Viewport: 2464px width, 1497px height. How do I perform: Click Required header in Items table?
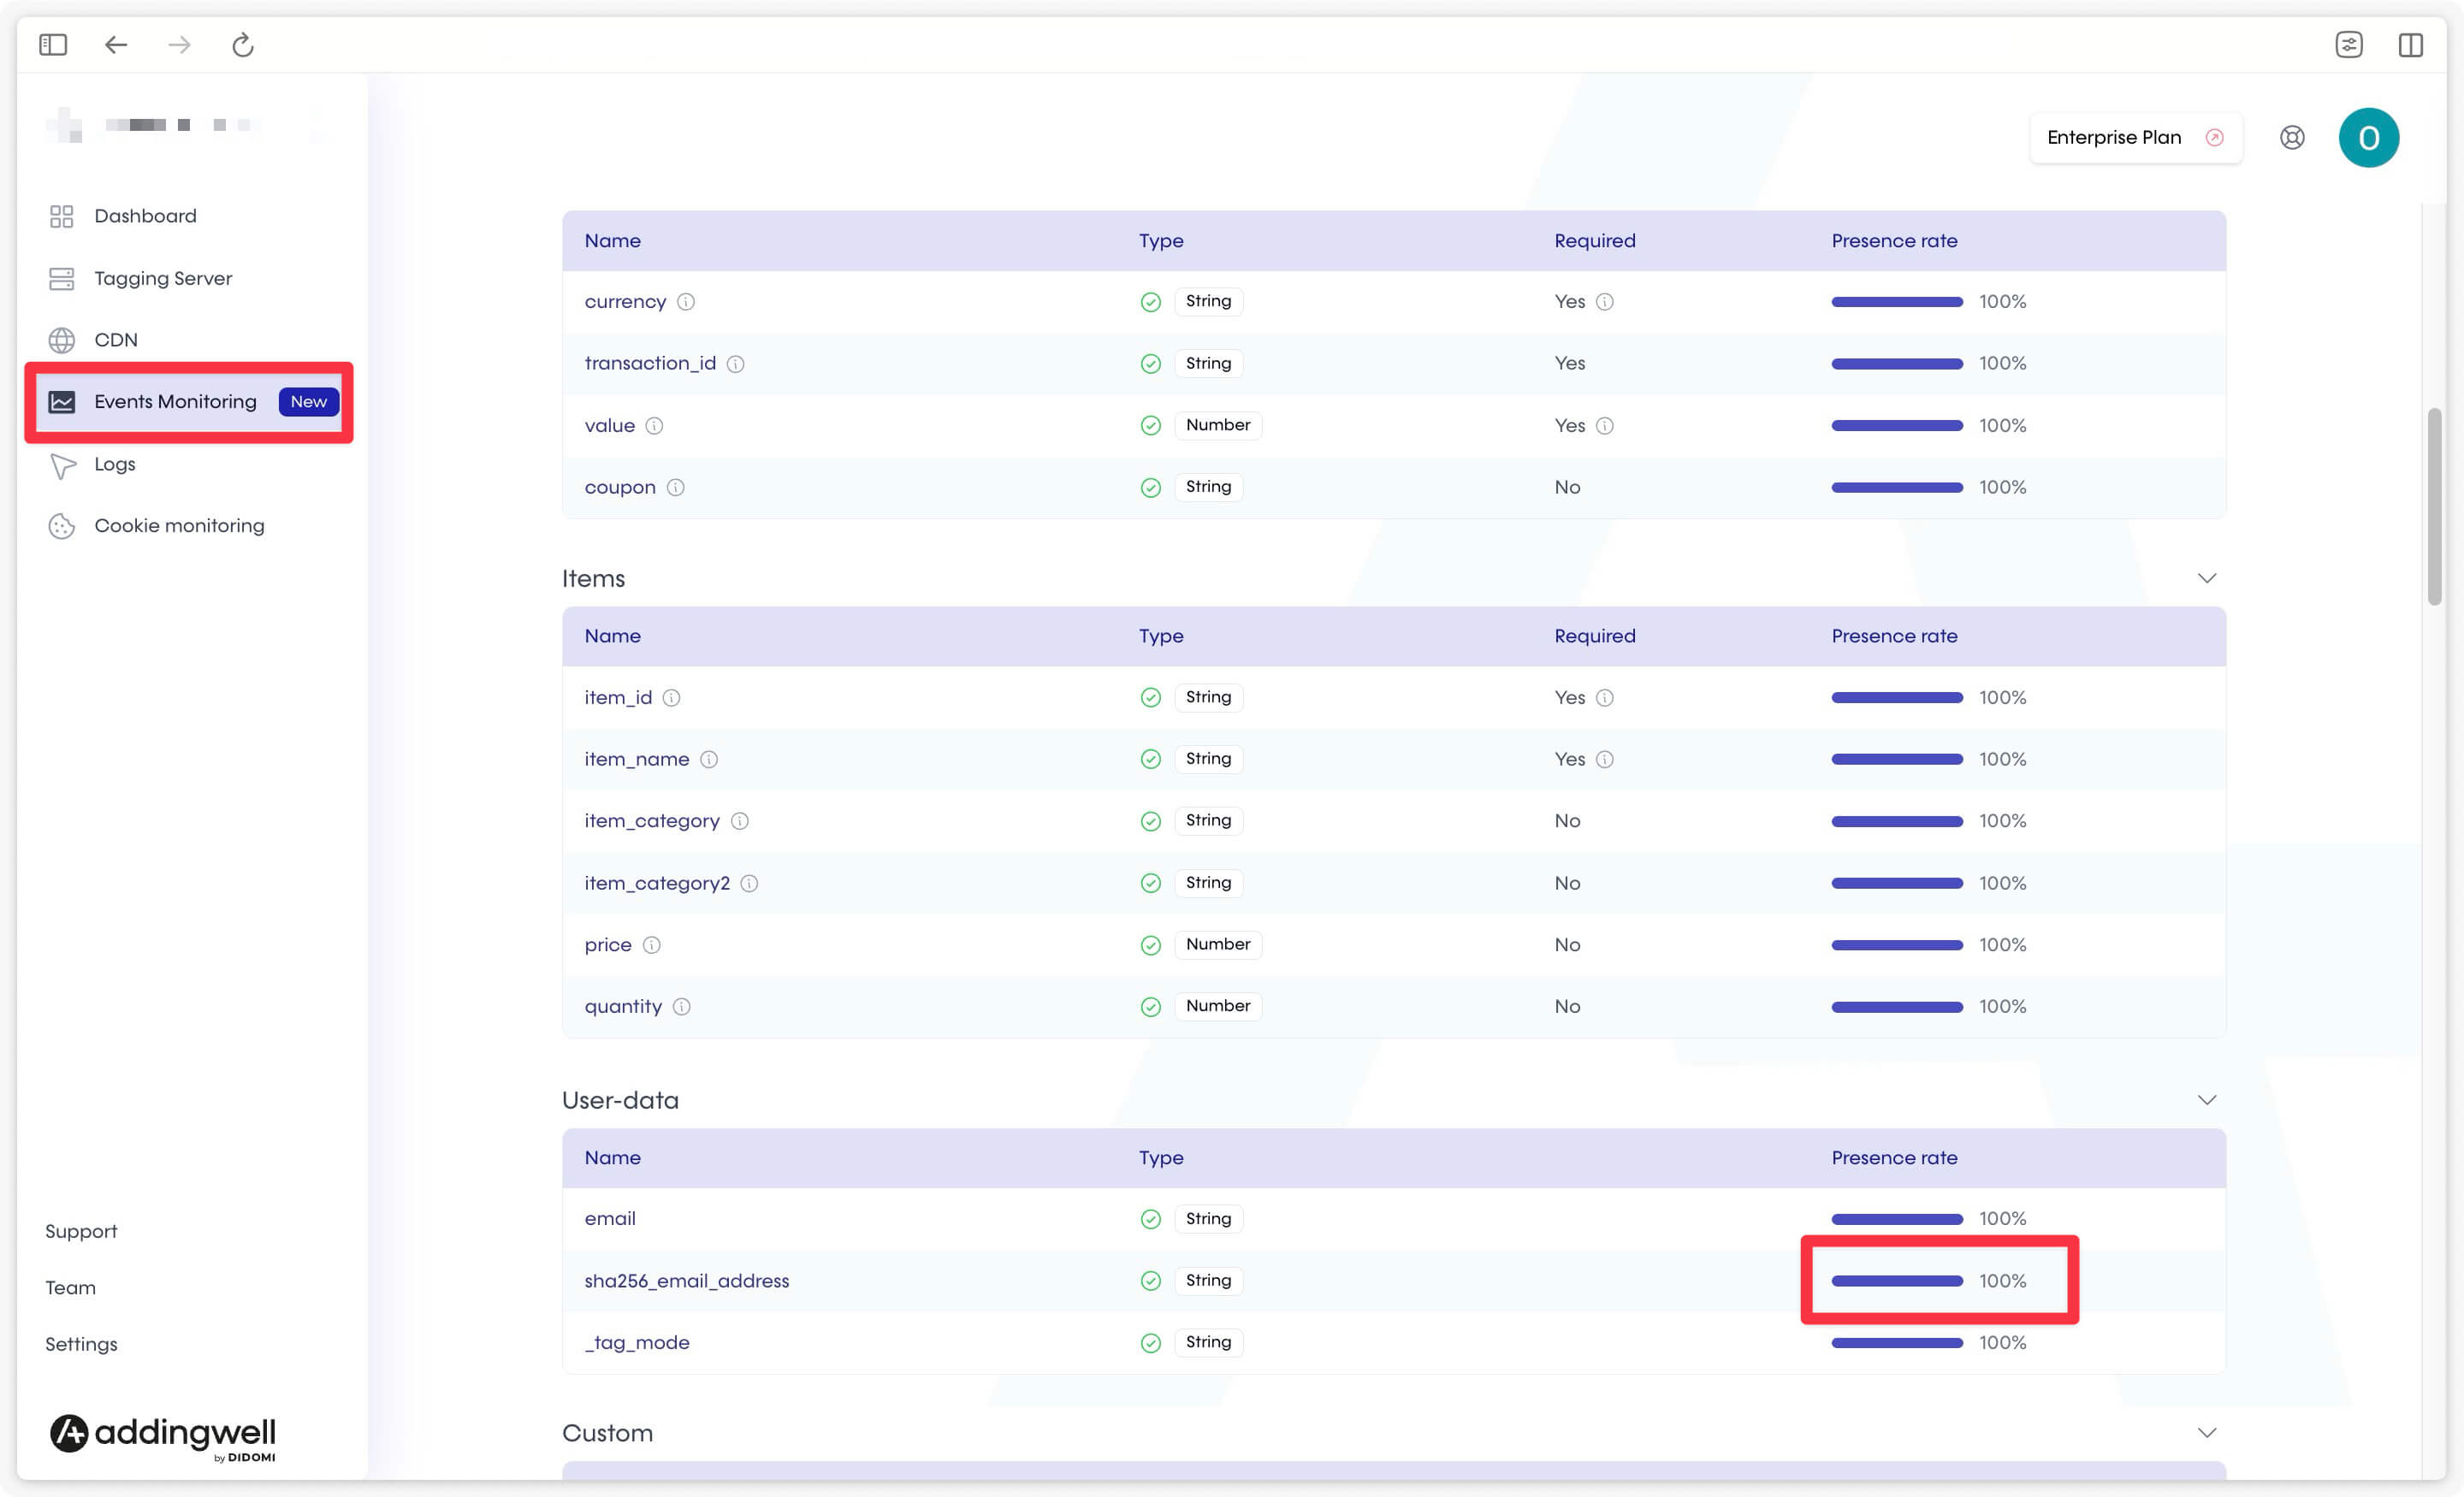coord(1594,636)
